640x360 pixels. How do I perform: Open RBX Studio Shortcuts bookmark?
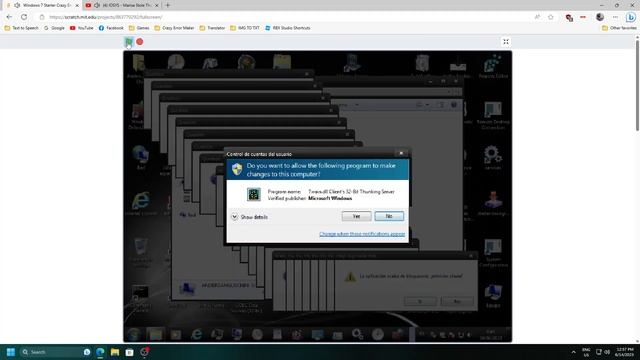click(x=288, y=28)
